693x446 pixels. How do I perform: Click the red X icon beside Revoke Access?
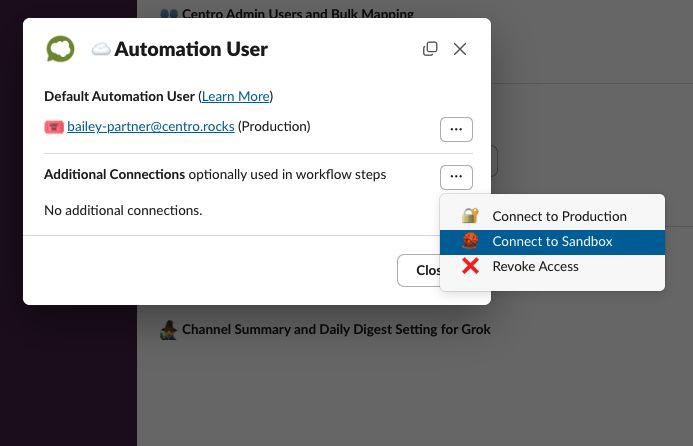(470, 266)
